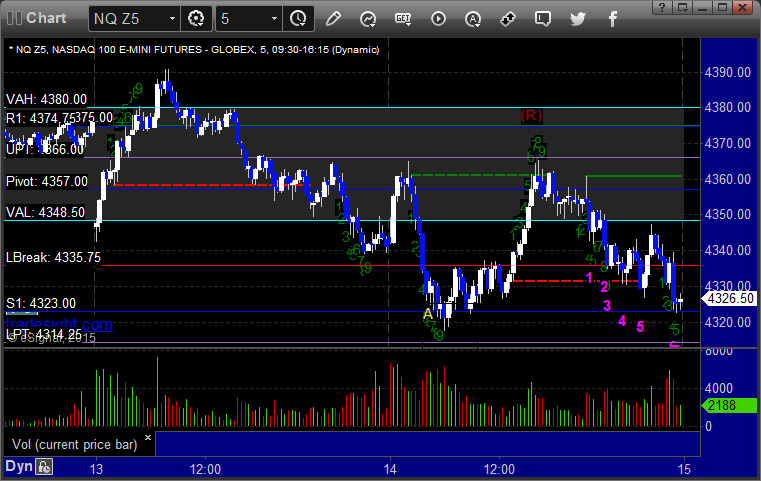Image resolution: width=761 pixels, height=481 pixels.
Task: Expand the NQ Z5 symbol dropdown arrow
Action: coord(172,19)
